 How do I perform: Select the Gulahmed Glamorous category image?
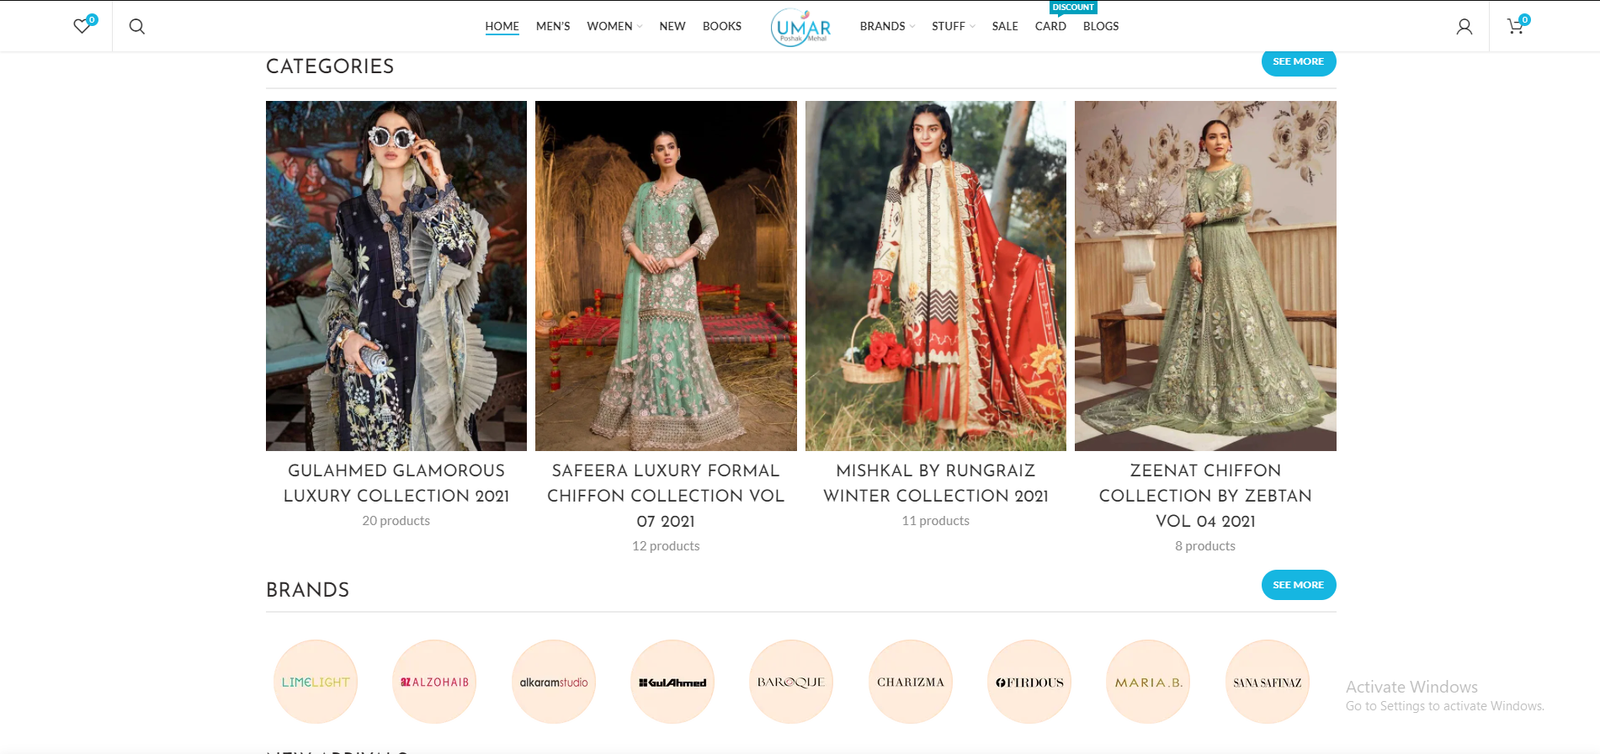point(396,276)
